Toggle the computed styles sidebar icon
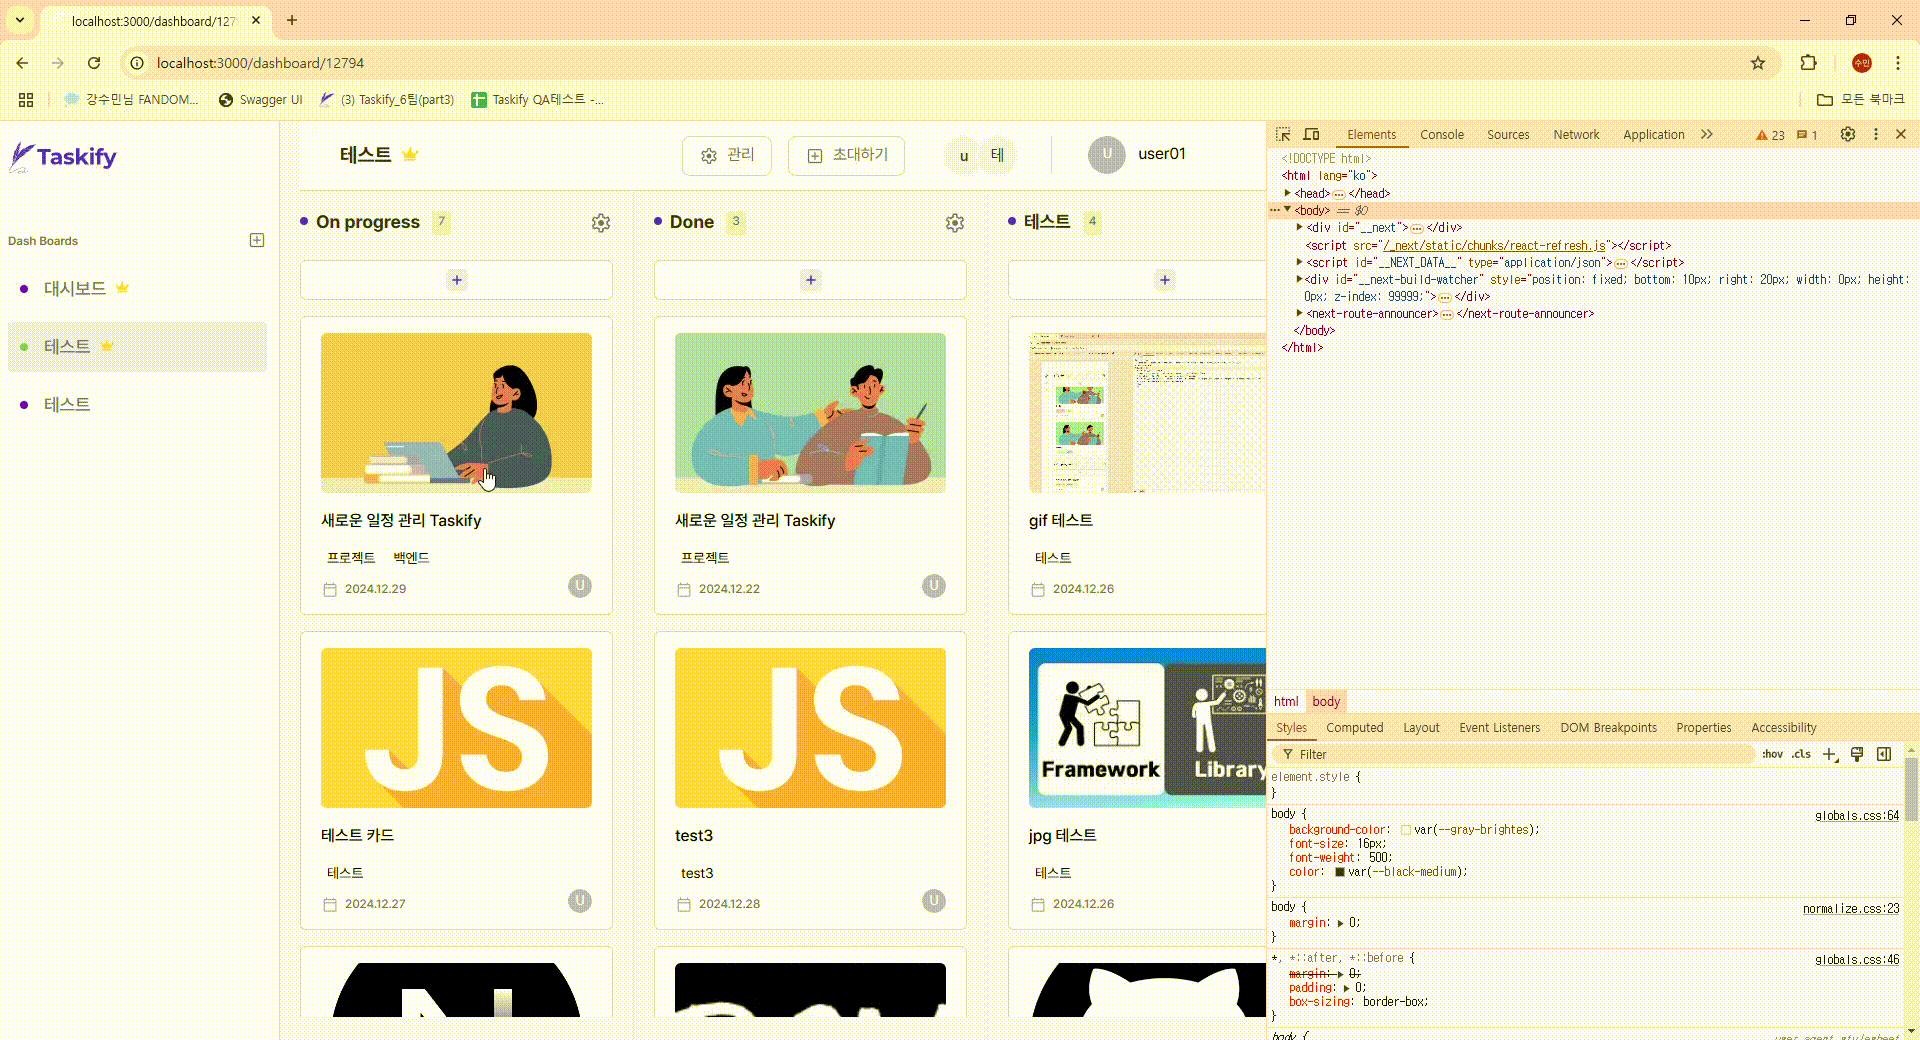Image resolution: width=1920 pixels, height=1040 pixels. coord(1884,754)
